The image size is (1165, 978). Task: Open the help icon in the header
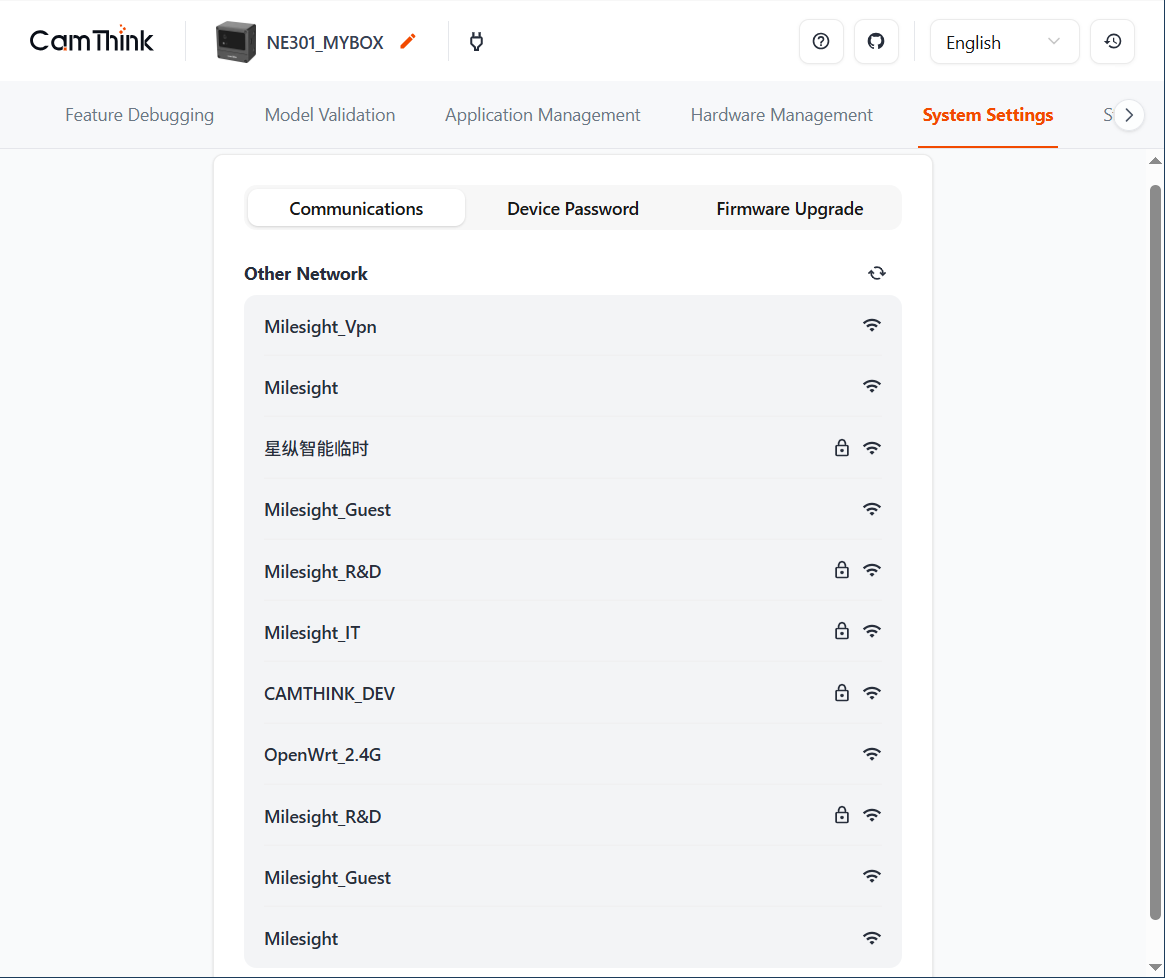tap(821, 41)
